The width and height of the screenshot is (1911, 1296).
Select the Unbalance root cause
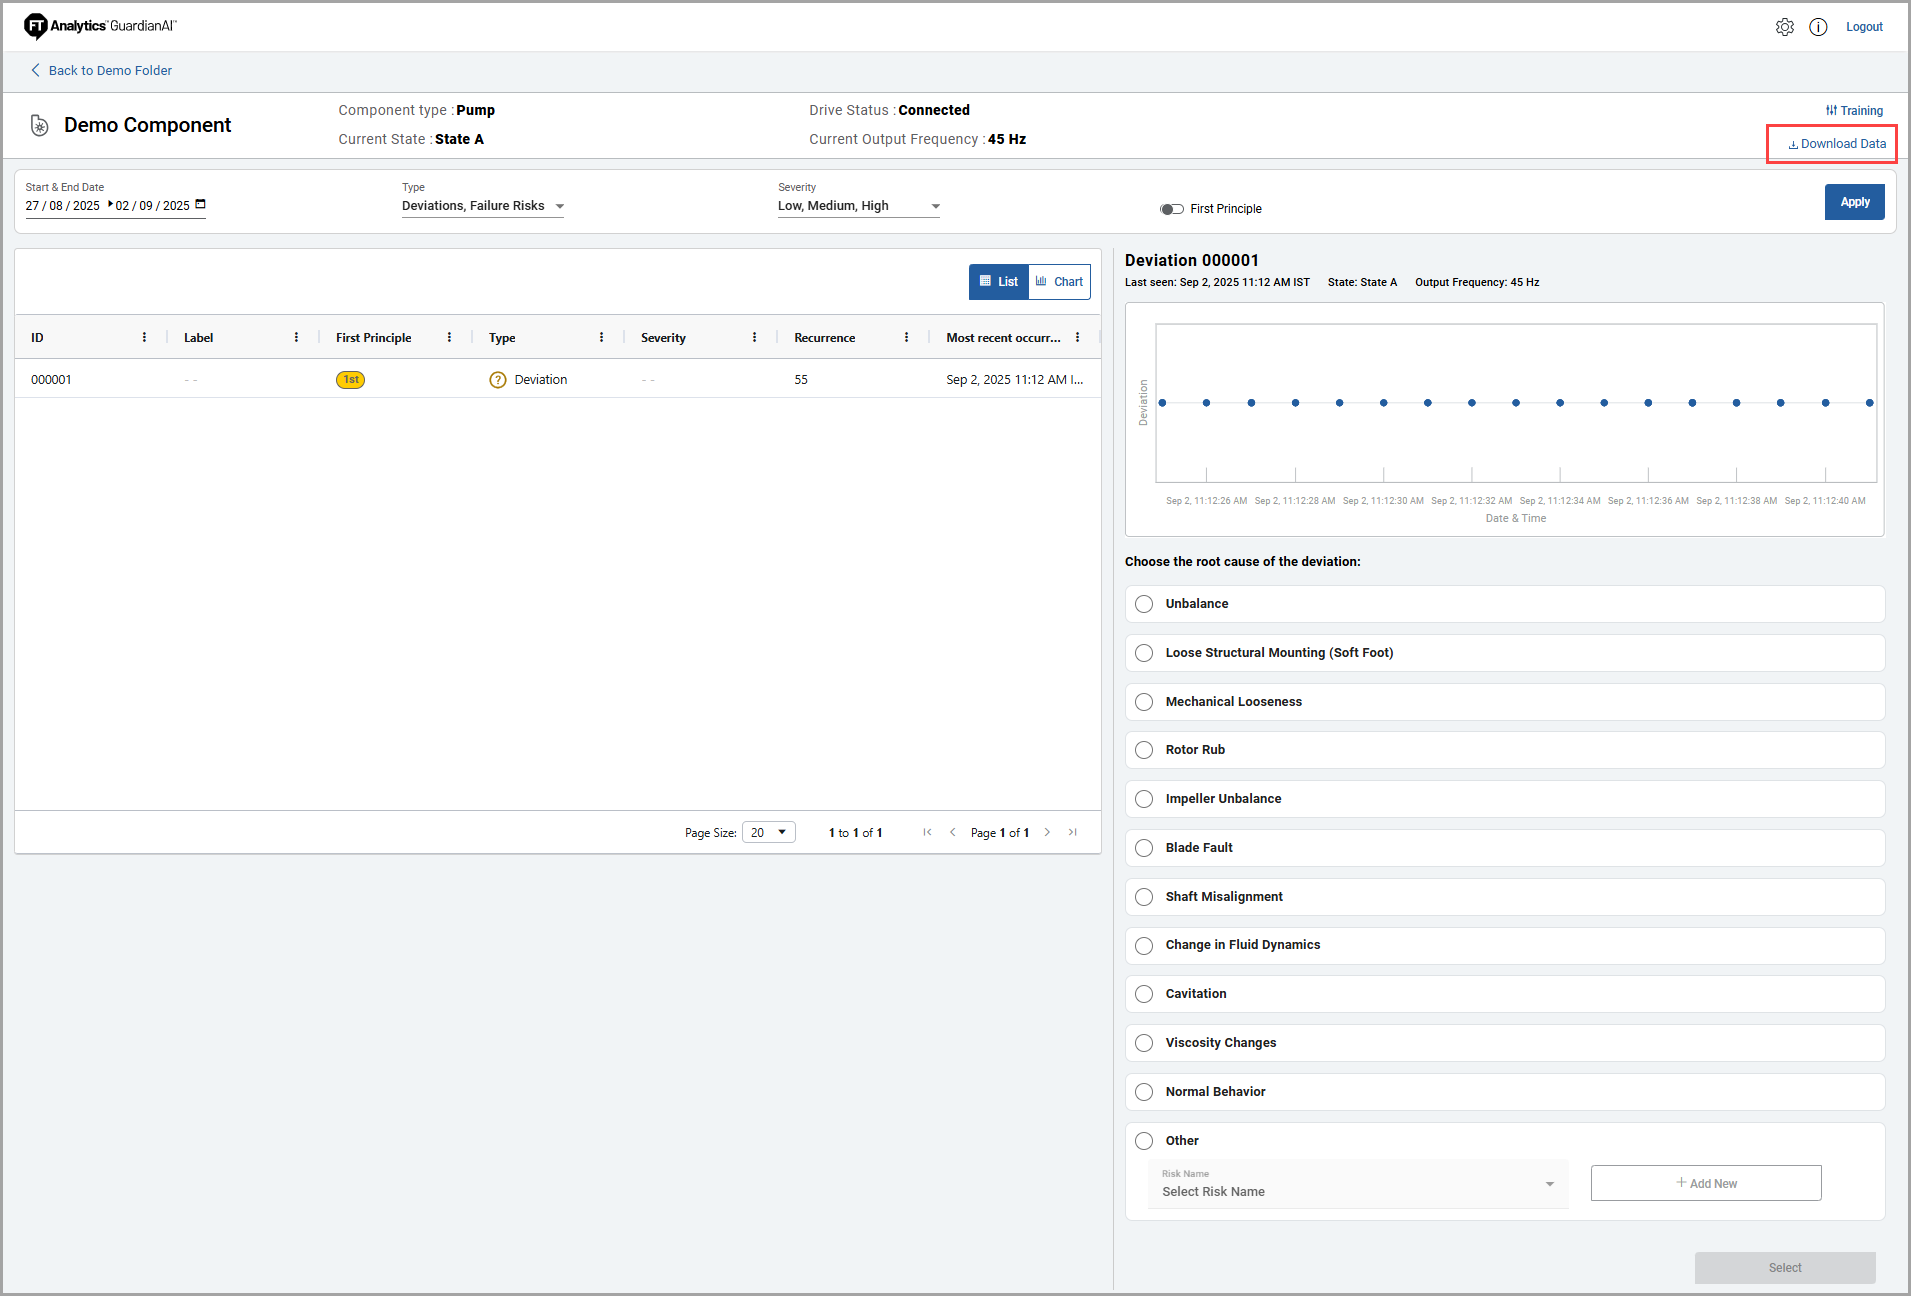pos(1144,604)
